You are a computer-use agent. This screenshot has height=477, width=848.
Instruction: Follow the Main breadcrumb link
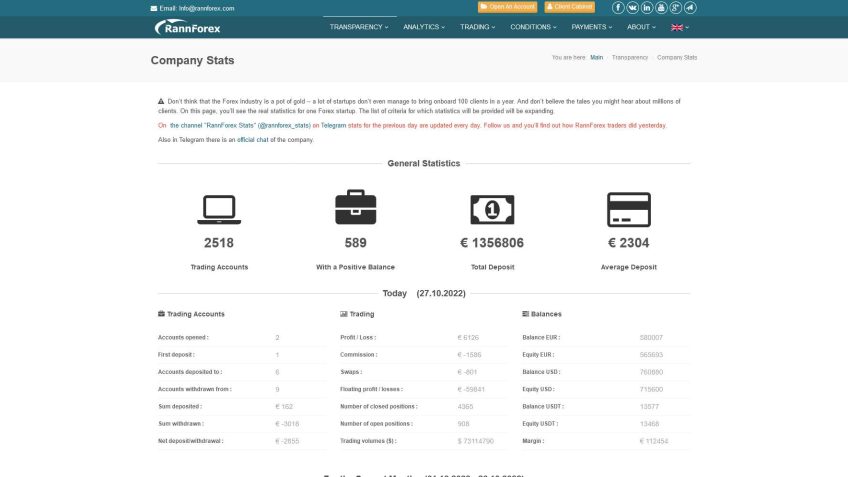[x=597, y=57]
